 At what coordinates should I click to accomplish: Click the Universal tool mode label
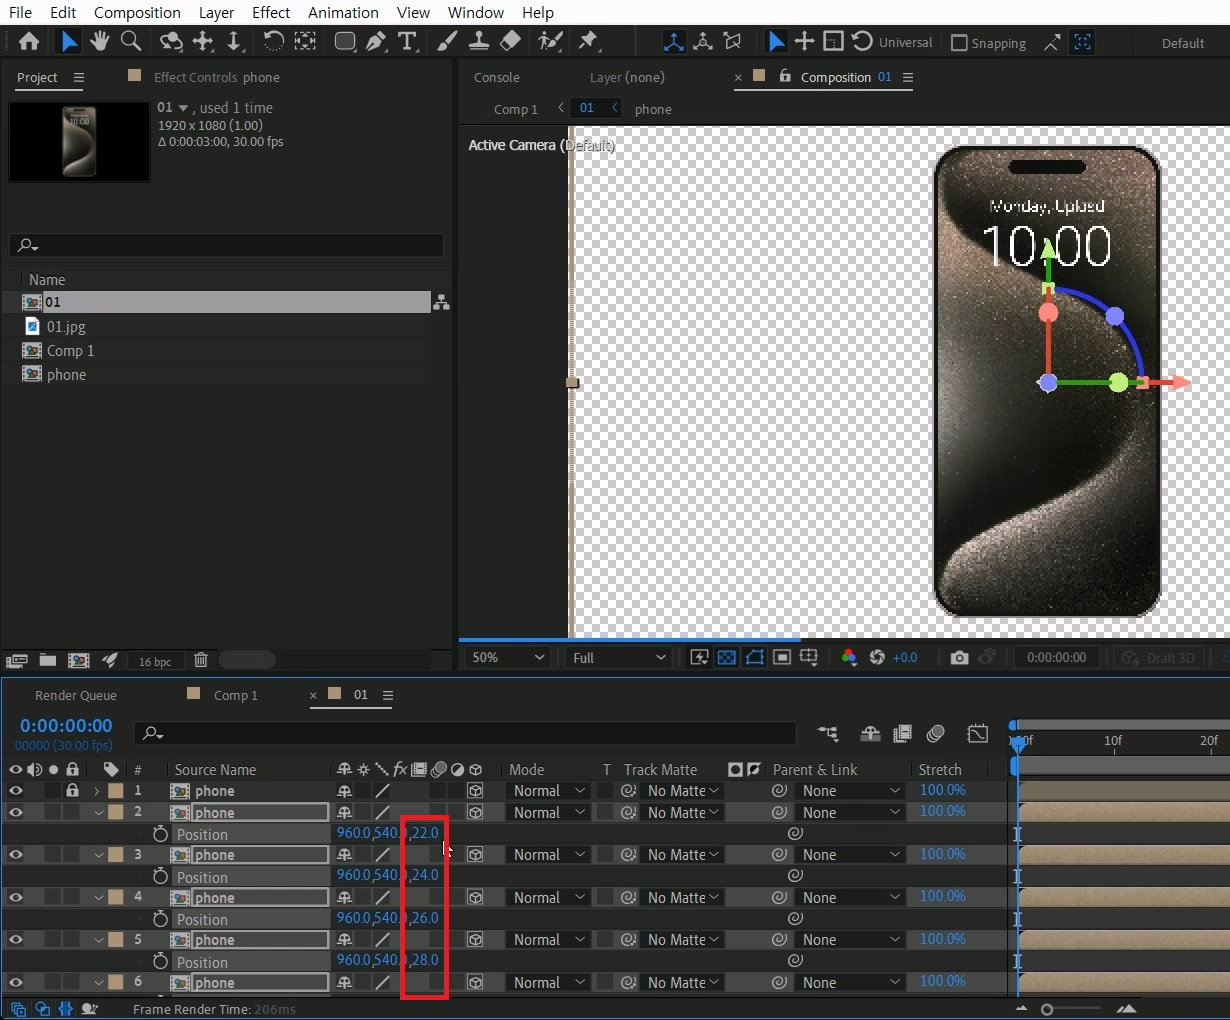[905, 43]
